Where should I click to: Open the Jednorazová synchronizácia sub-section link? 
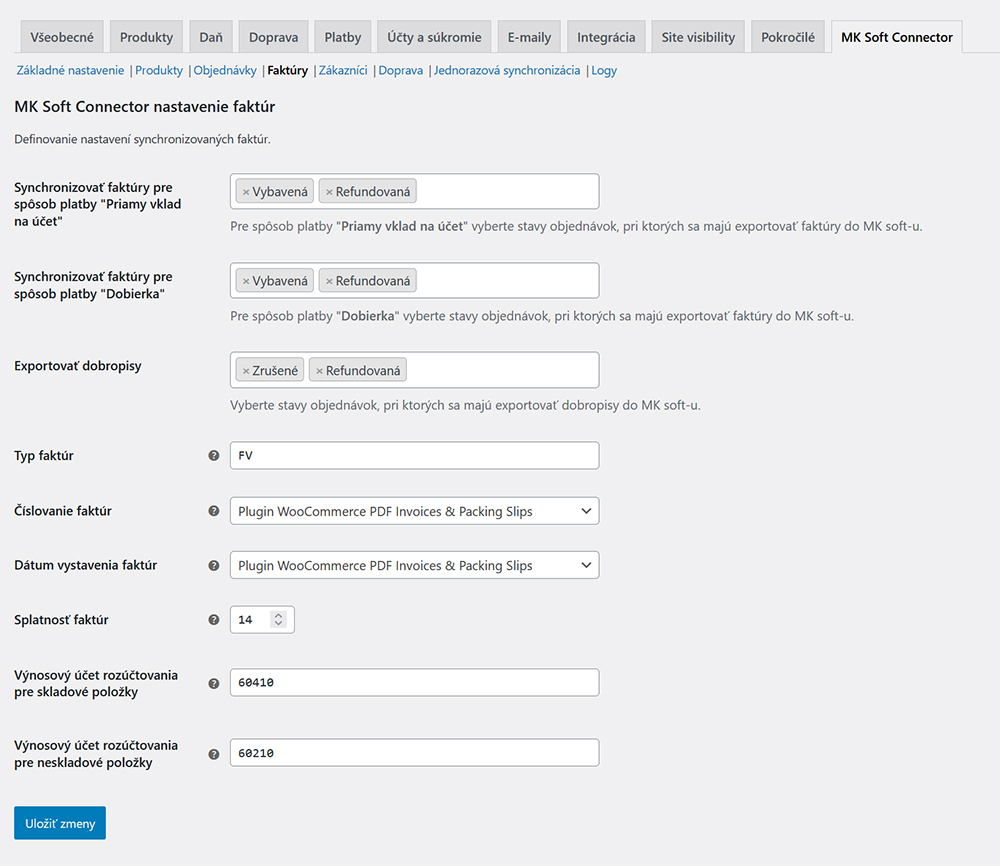click(507, 71)
